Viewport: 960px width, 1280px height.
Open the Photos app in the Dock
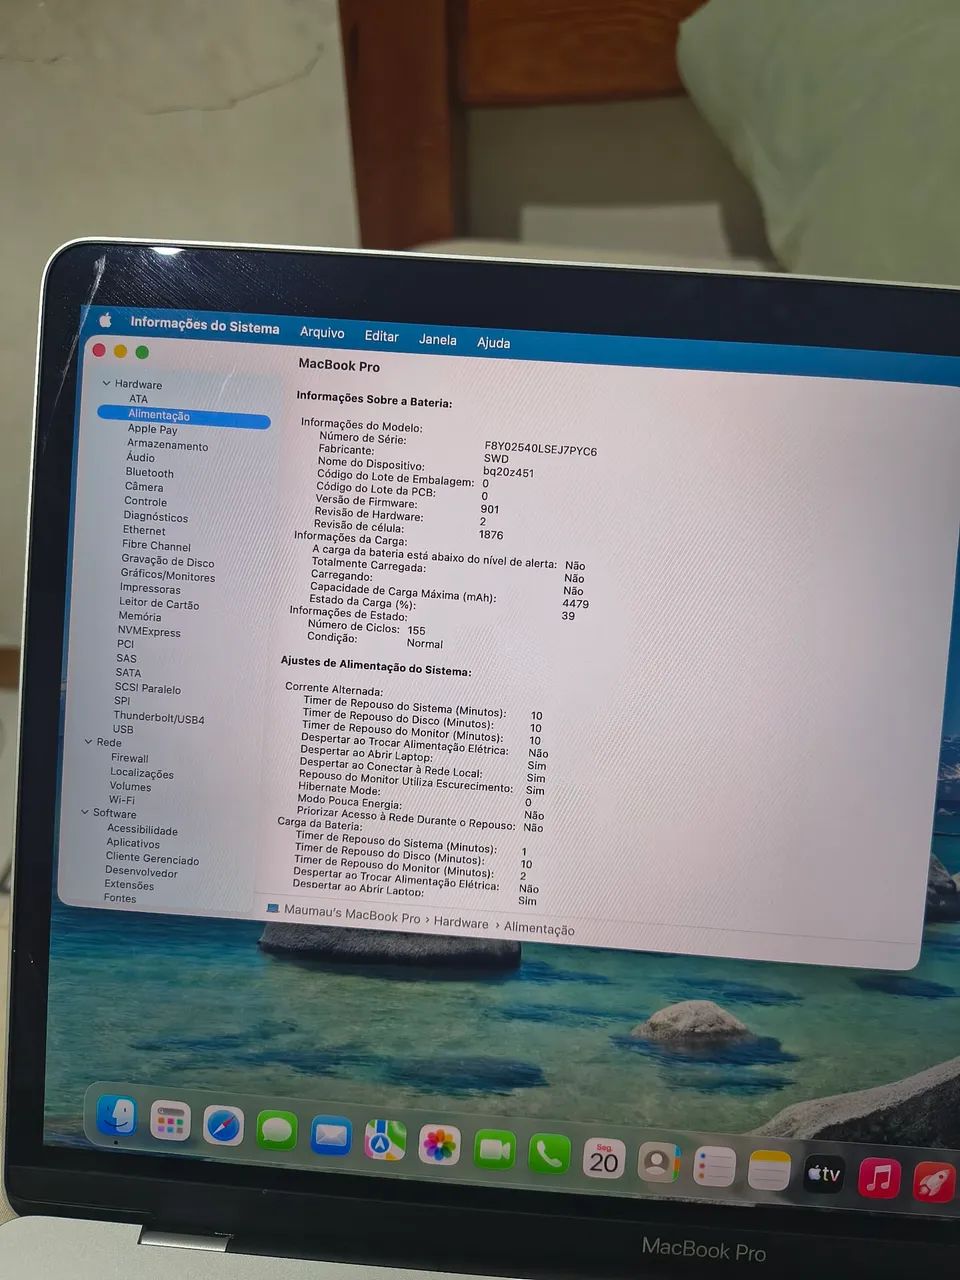click(439, 1145)
